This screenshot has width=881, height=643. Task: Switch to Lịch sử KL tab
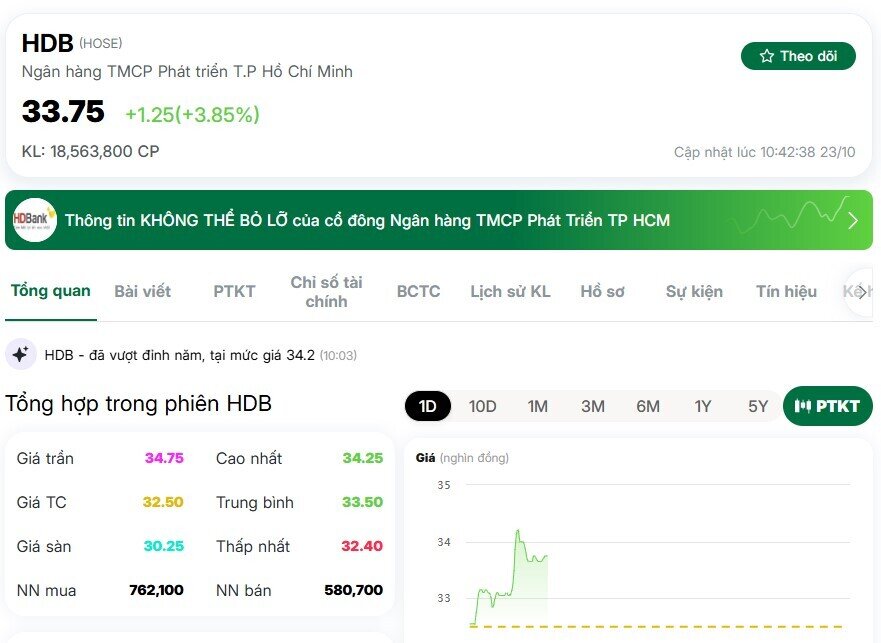coord(510,292)
